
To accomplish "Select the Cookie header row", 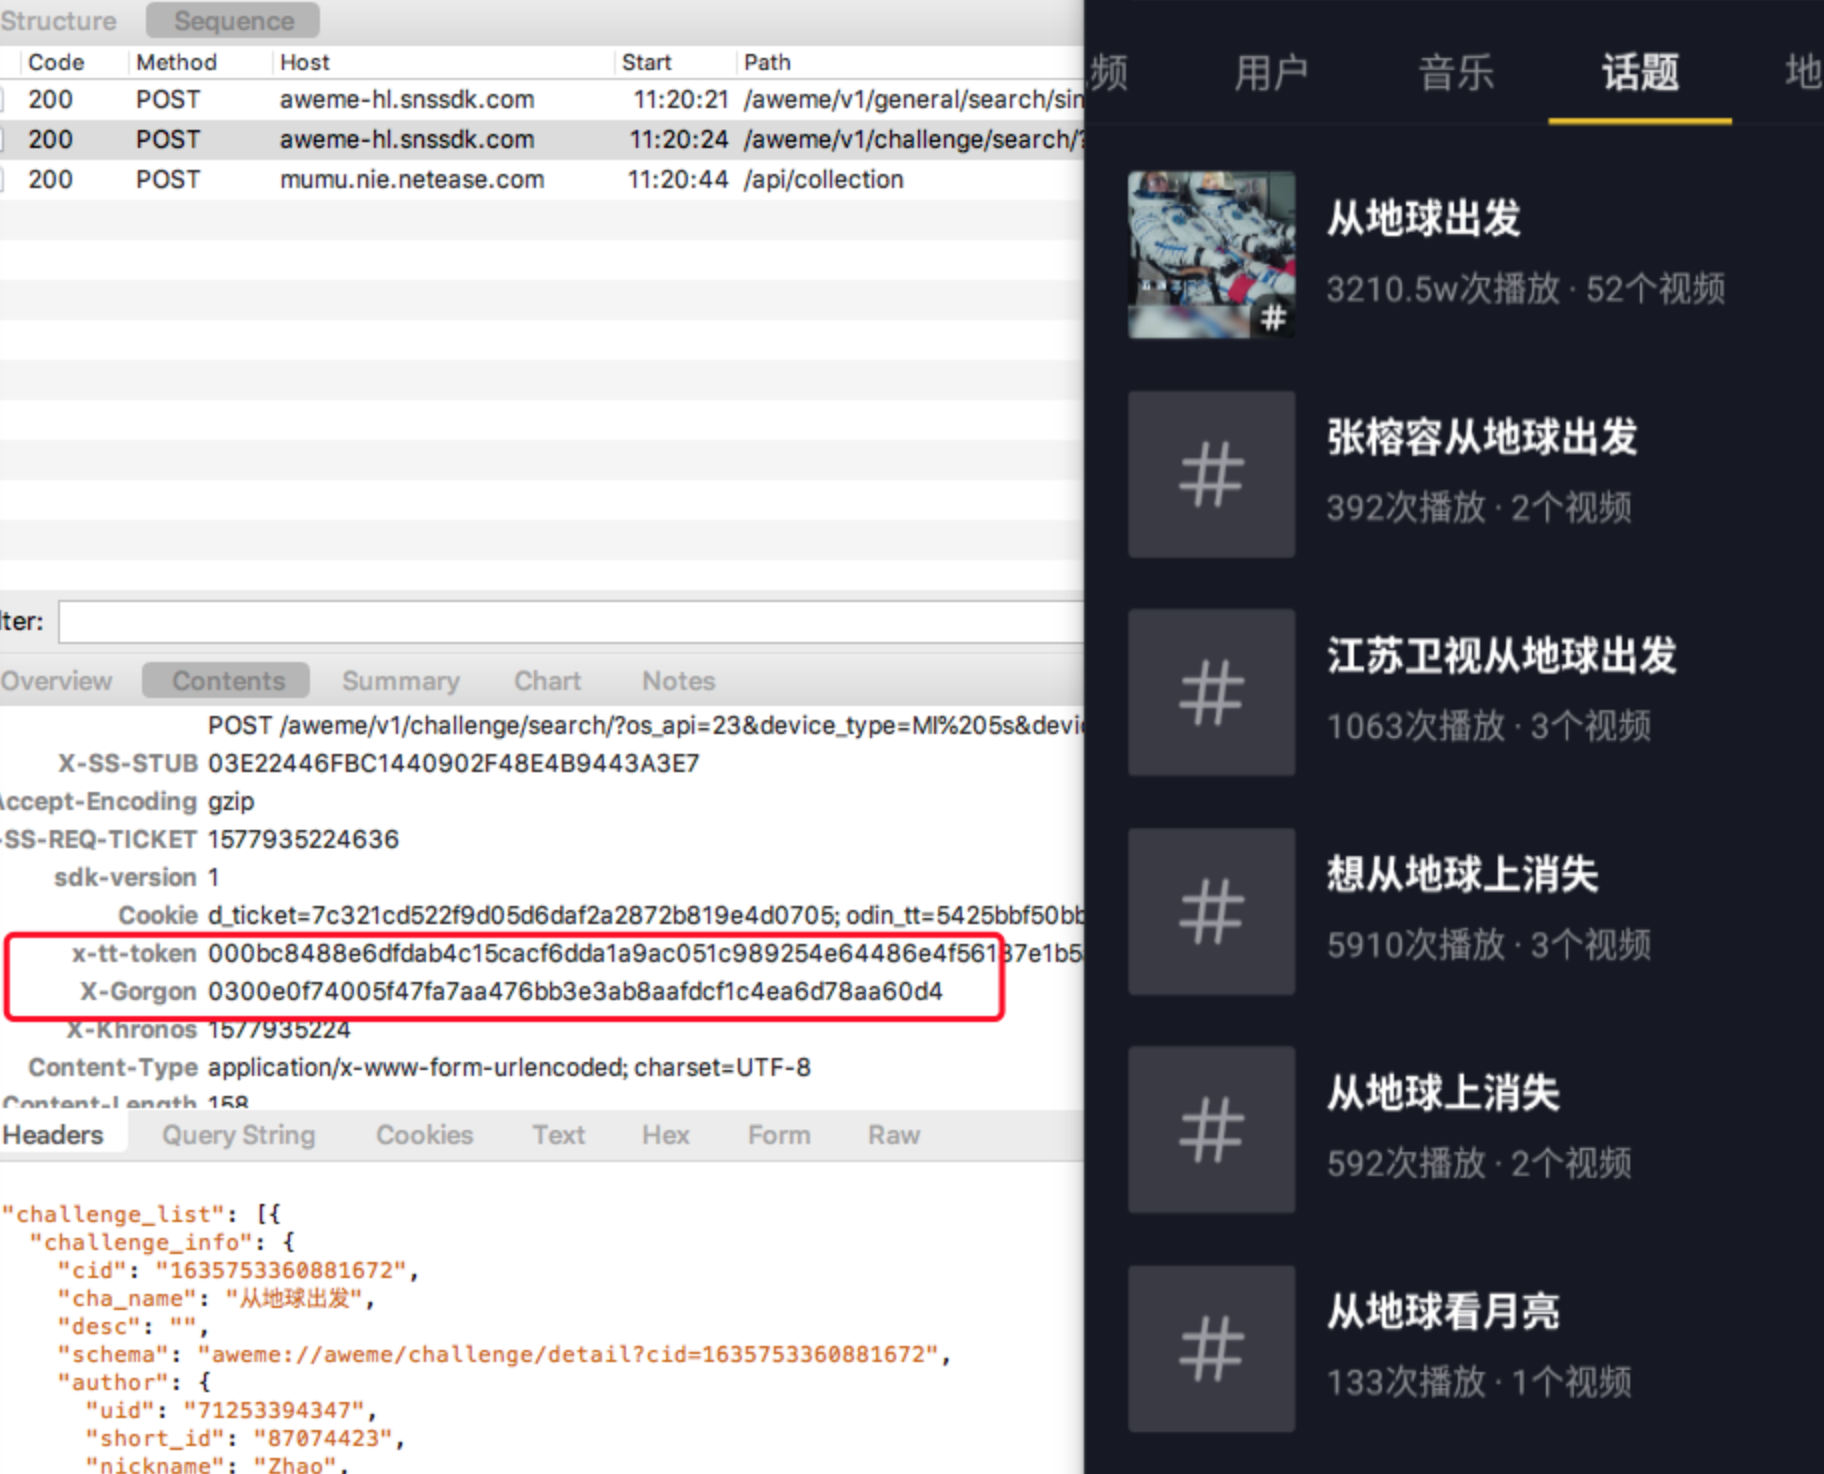I will [x=542, y=916].
